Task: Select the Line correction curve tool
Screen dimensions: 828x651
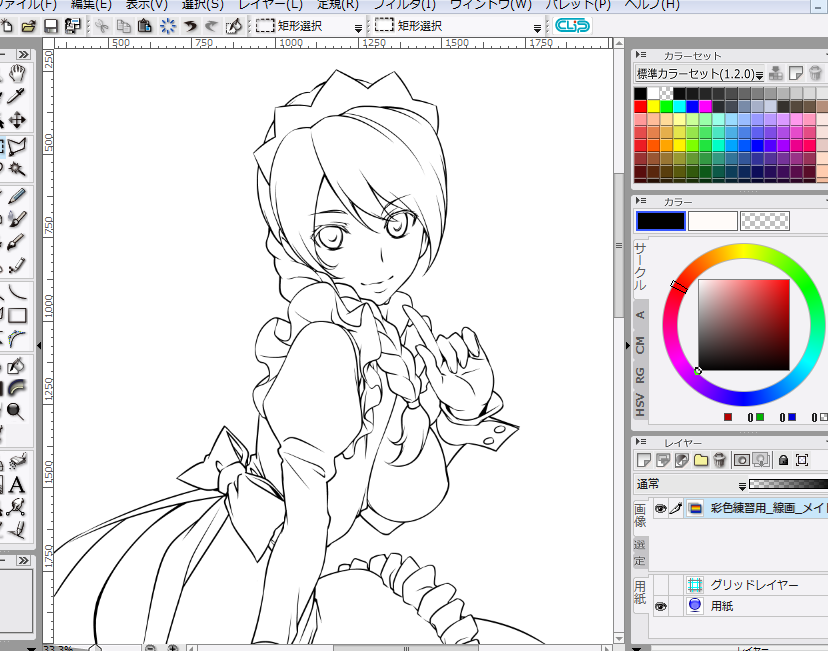Action: (x=17, y=338)
